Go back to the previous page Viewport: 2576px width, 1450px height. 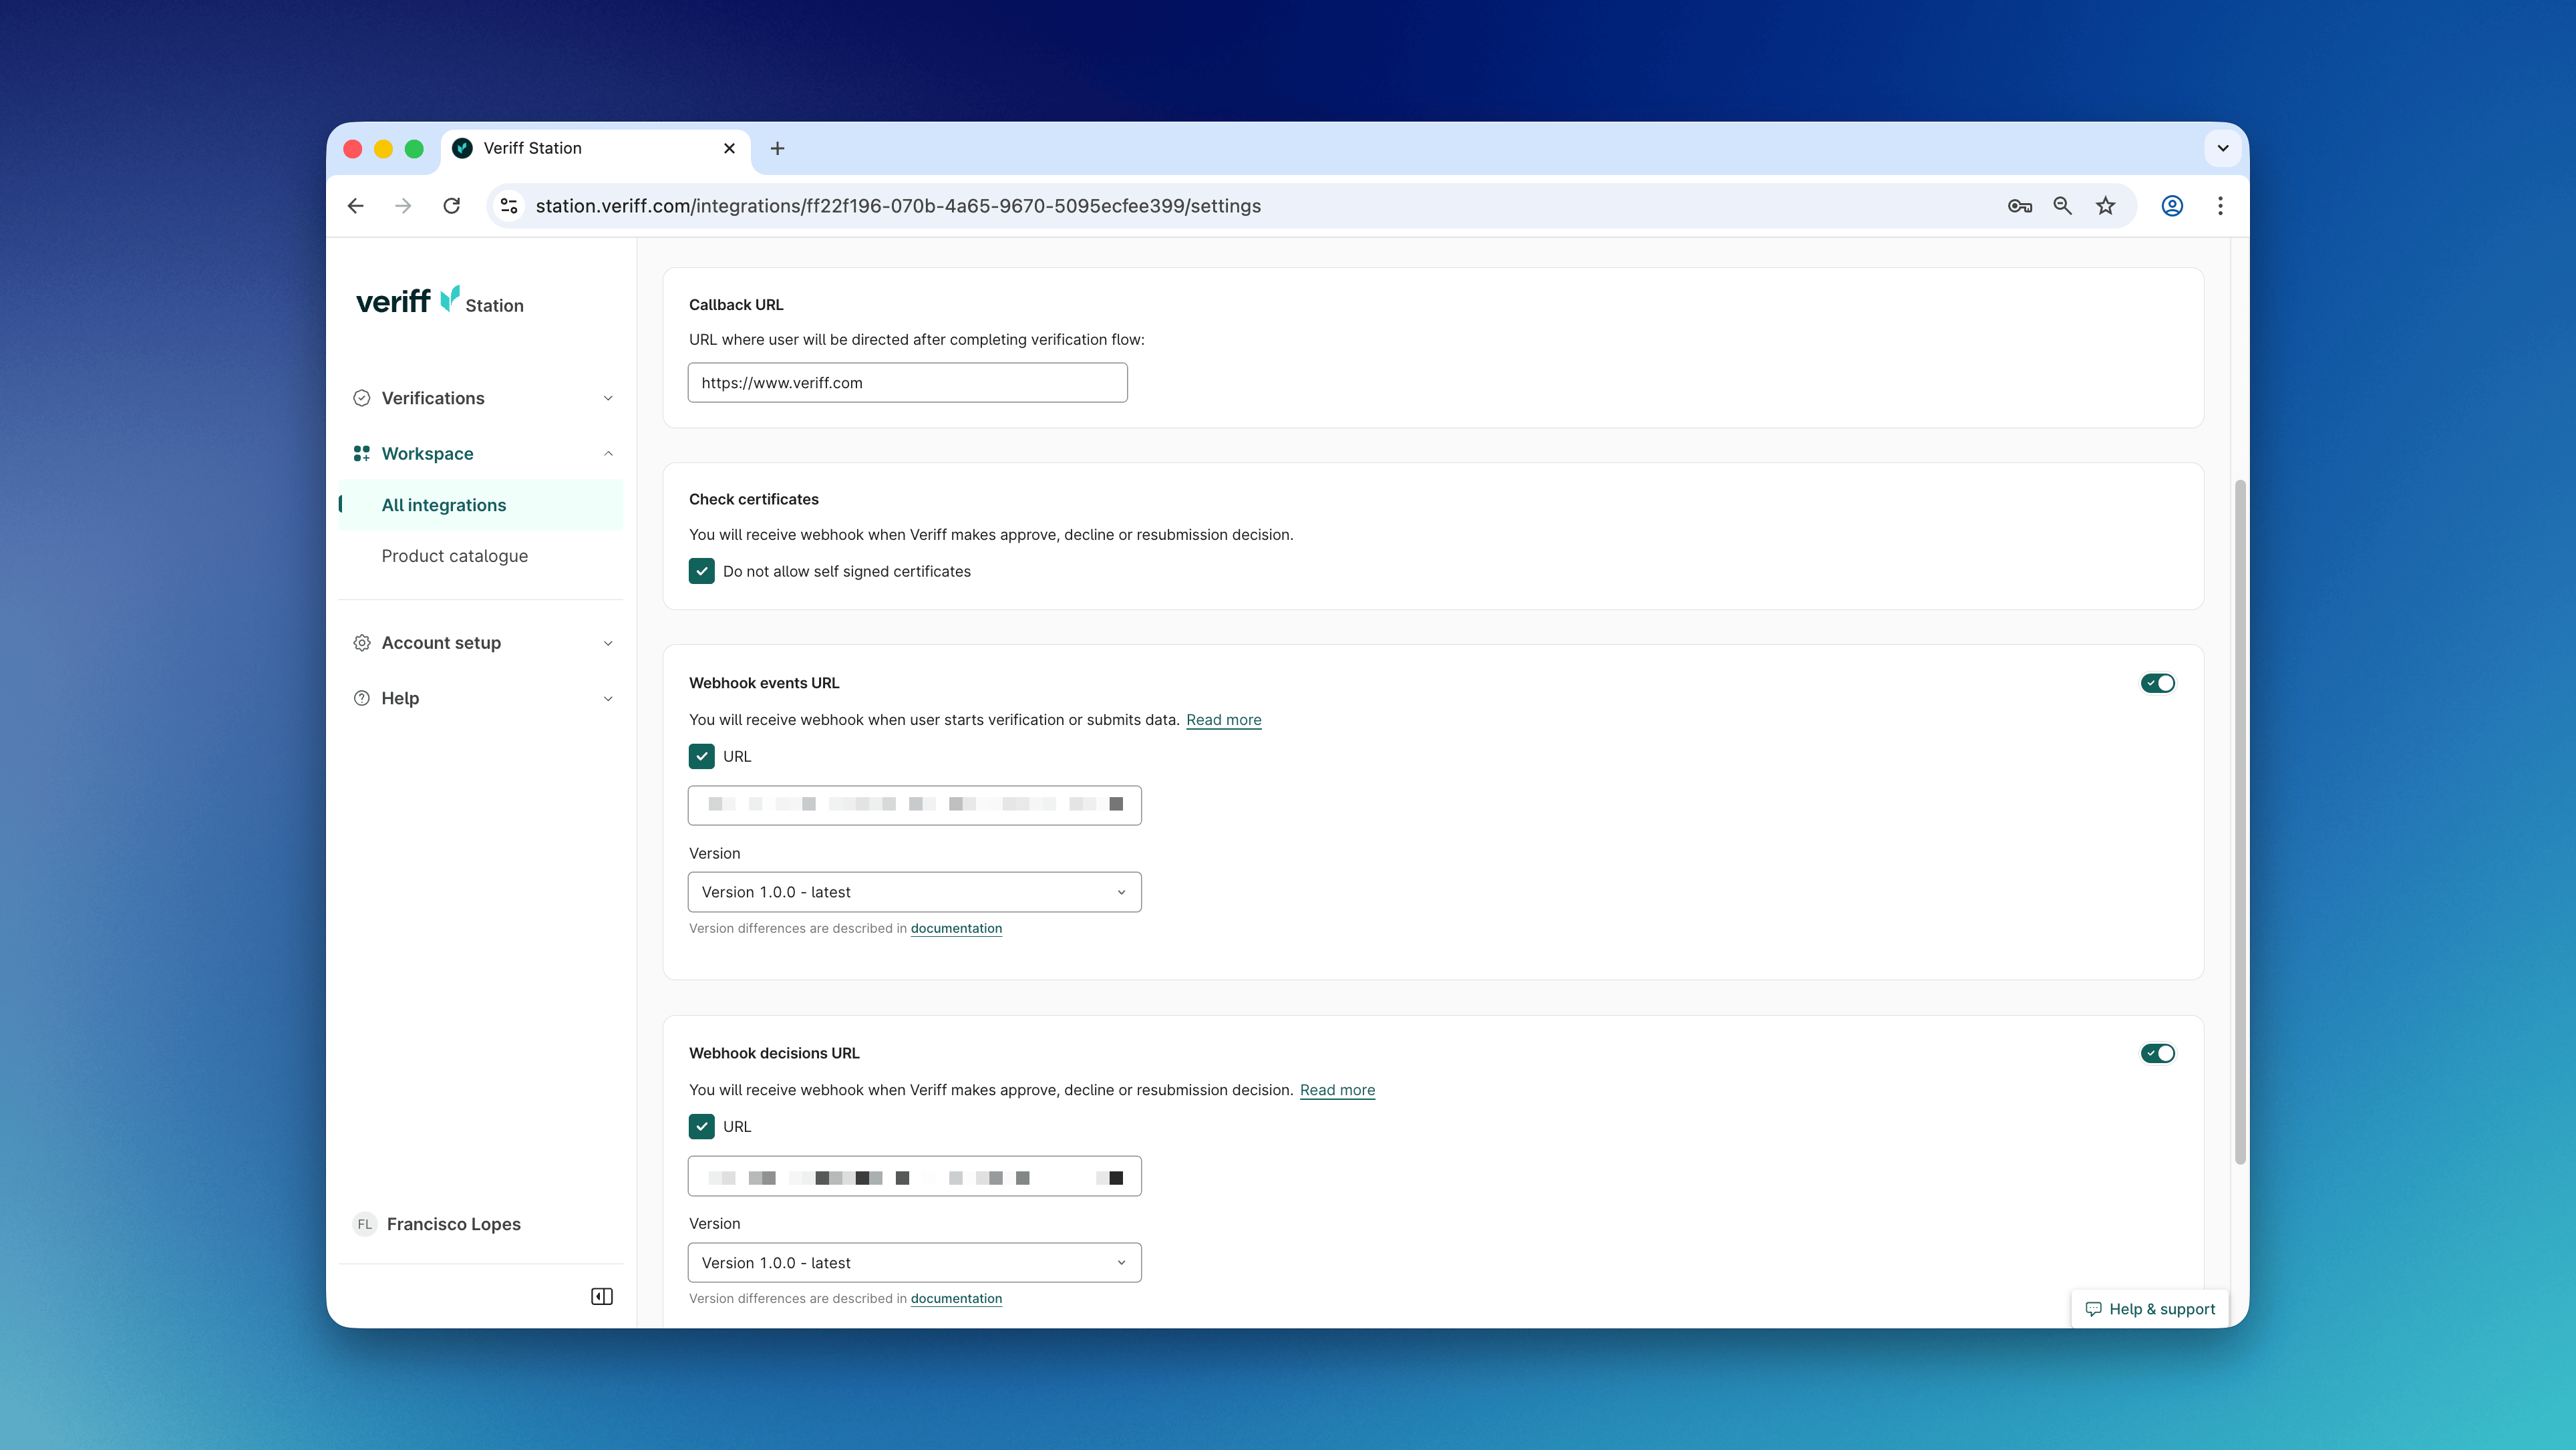[356, 206]
